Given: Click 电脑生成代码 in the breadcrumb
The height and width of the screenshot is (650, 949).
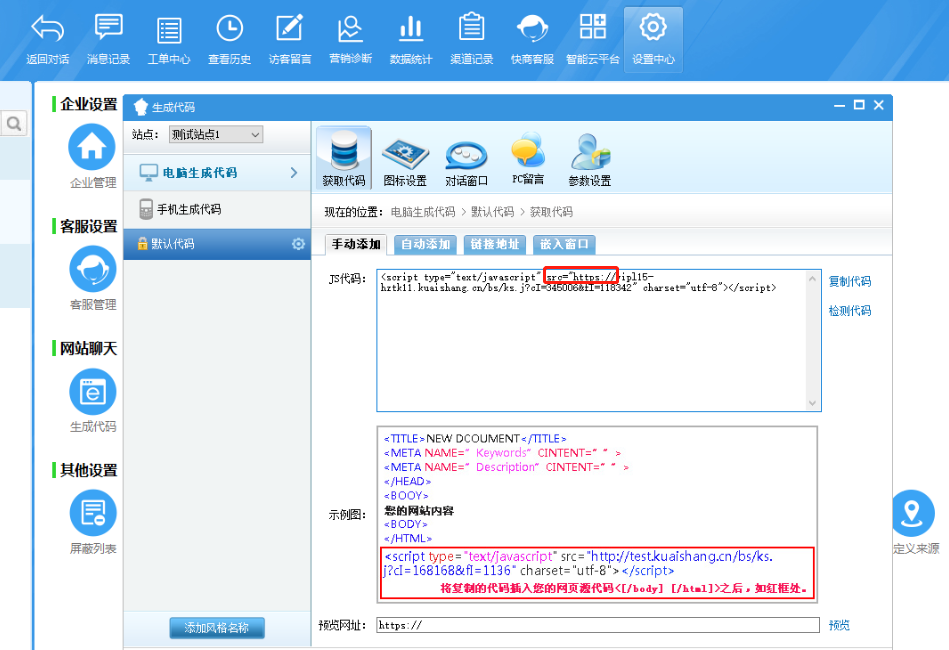Looking at the screenshot, I should point(422,212).
